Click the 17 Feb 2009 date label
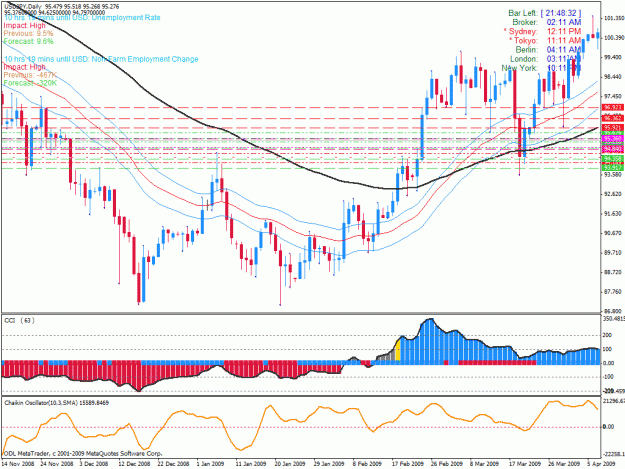Viewport: 625px width, 469px height. click(407, 464)
